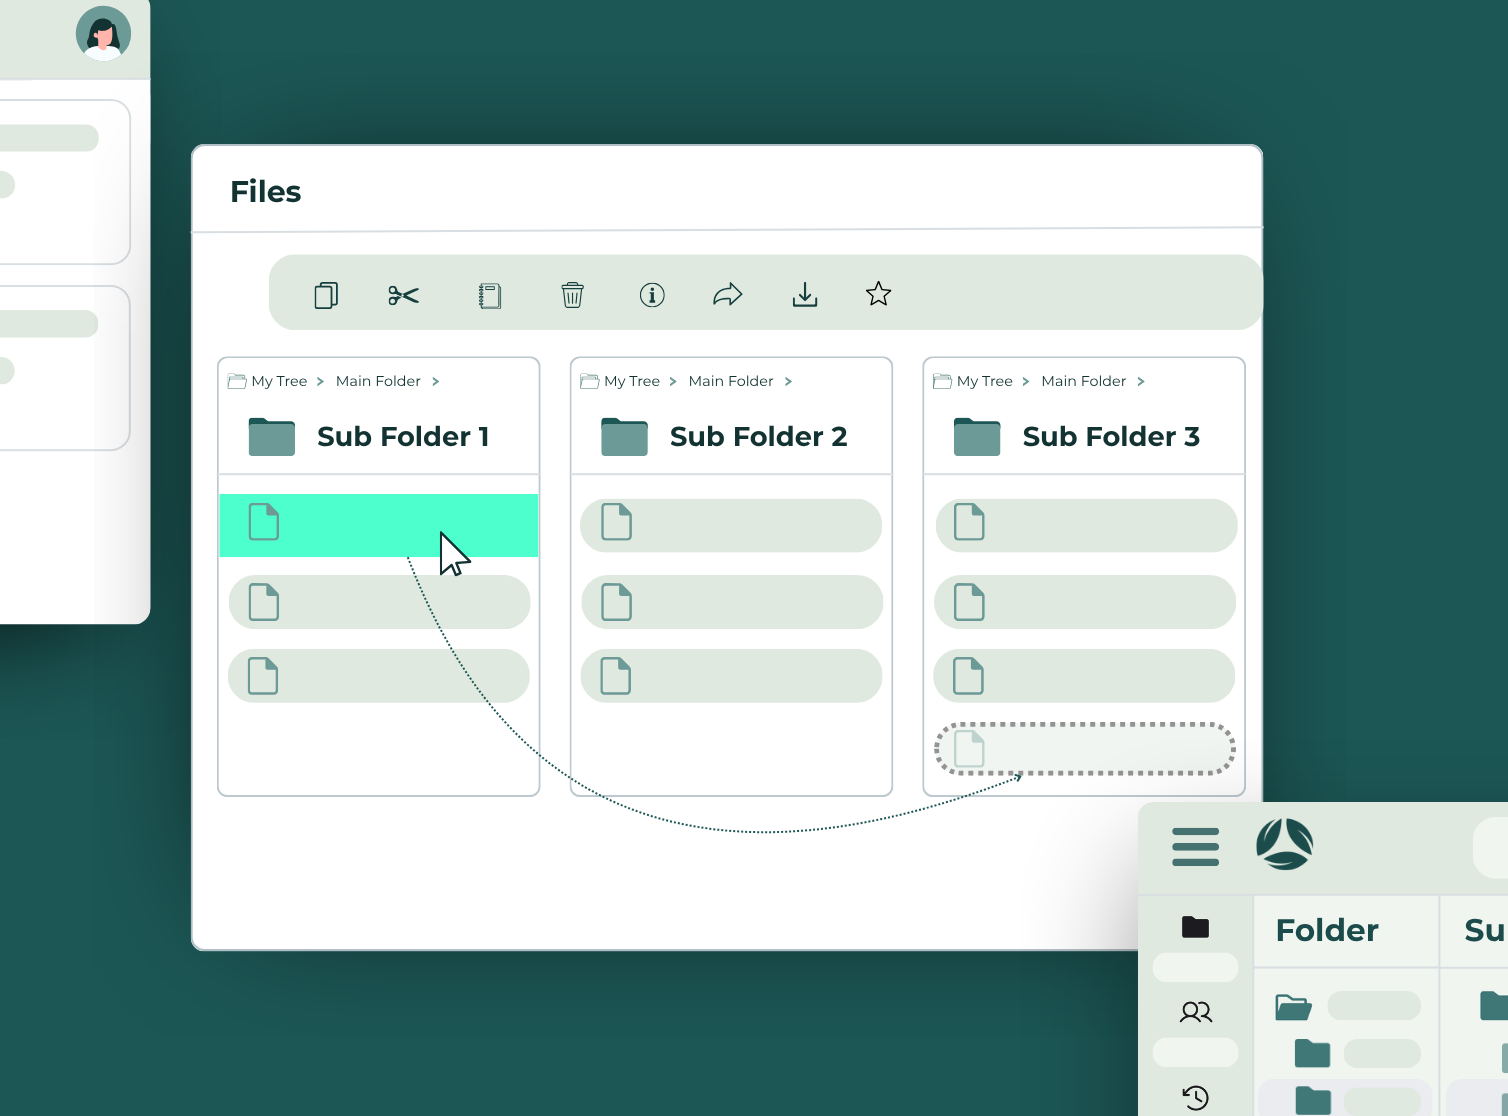Click the Files window title

click(266, 191)
